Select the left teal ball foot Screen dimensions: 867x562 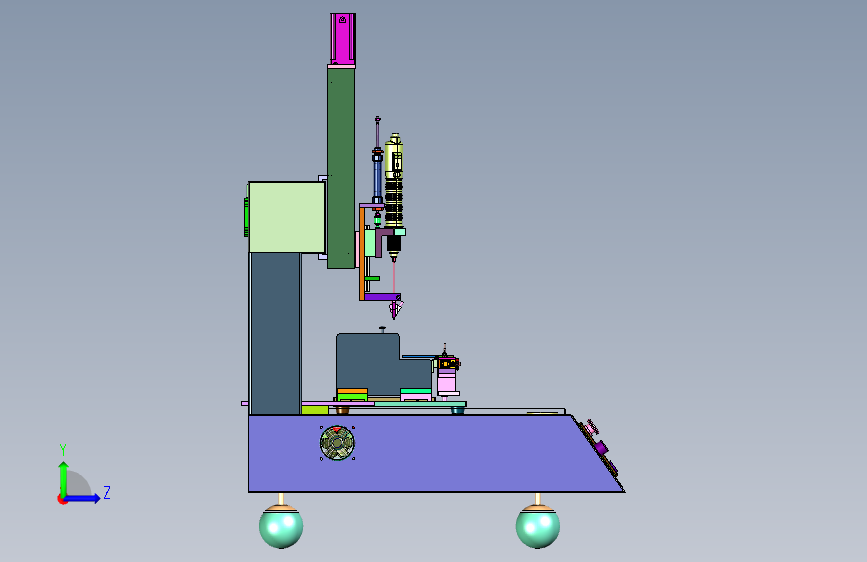(281, 526)
